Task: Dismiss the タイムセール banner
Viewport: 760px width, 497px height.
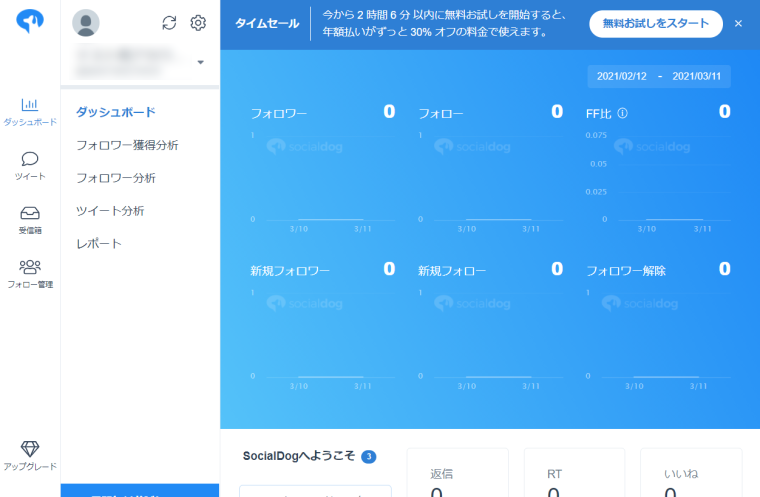Action: pyautogui.click(x=738, y=23)
